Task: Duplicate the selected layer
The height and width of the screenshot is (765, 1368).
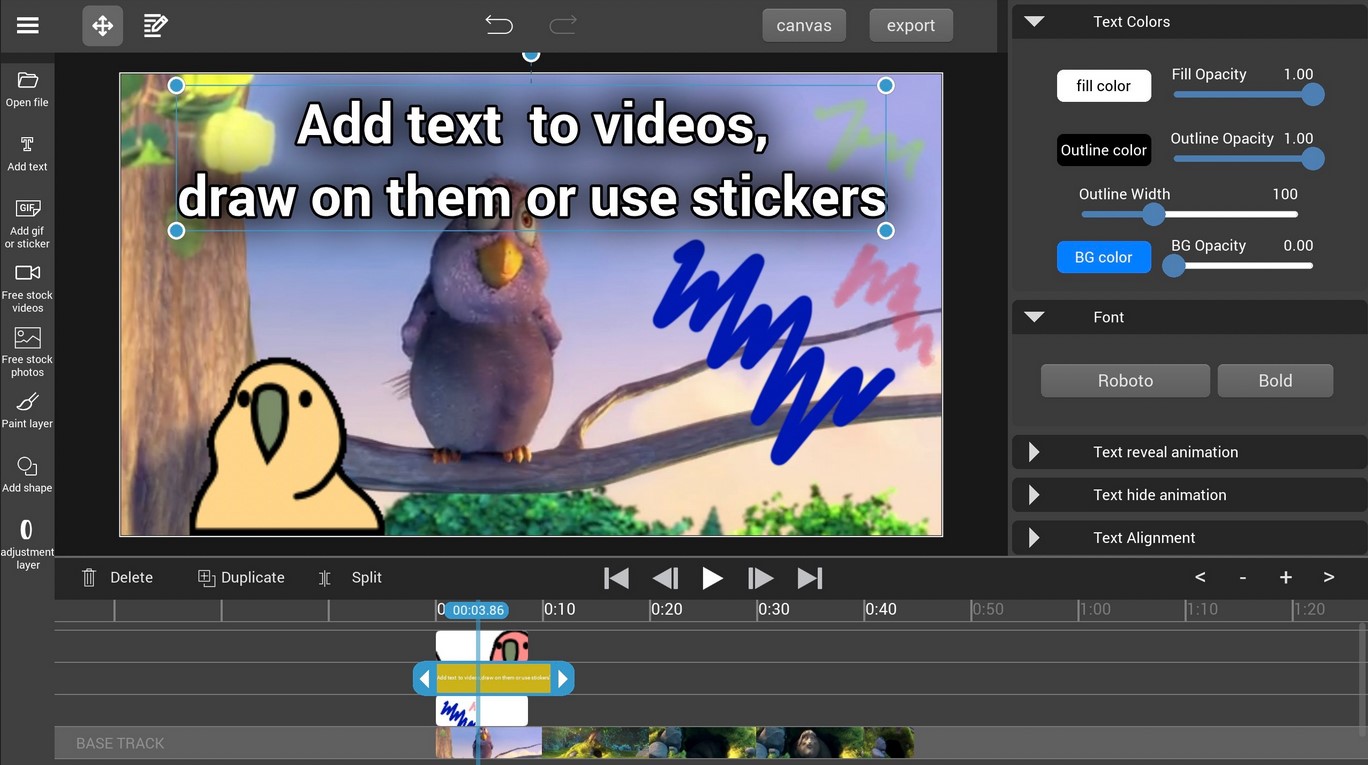Action: [x=241, y=577]
